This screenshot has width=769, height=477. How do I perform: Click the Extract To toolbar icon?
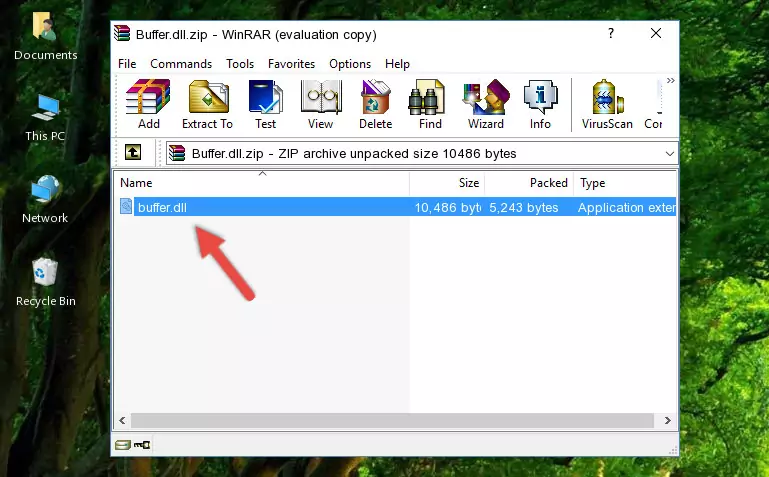click(x=207, y=104)
